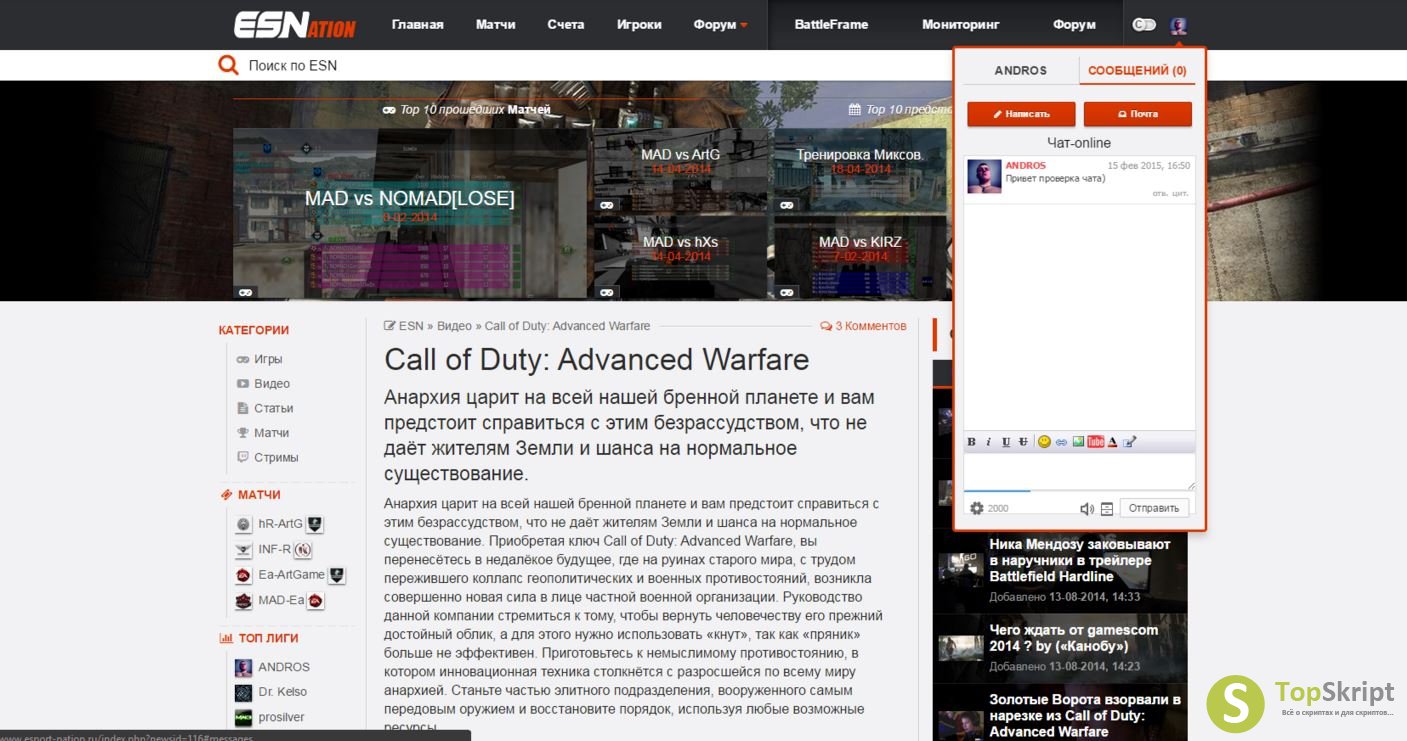The image size is (1407, 741).
Task: Open the Стримы category
Action: click(276, 457)
